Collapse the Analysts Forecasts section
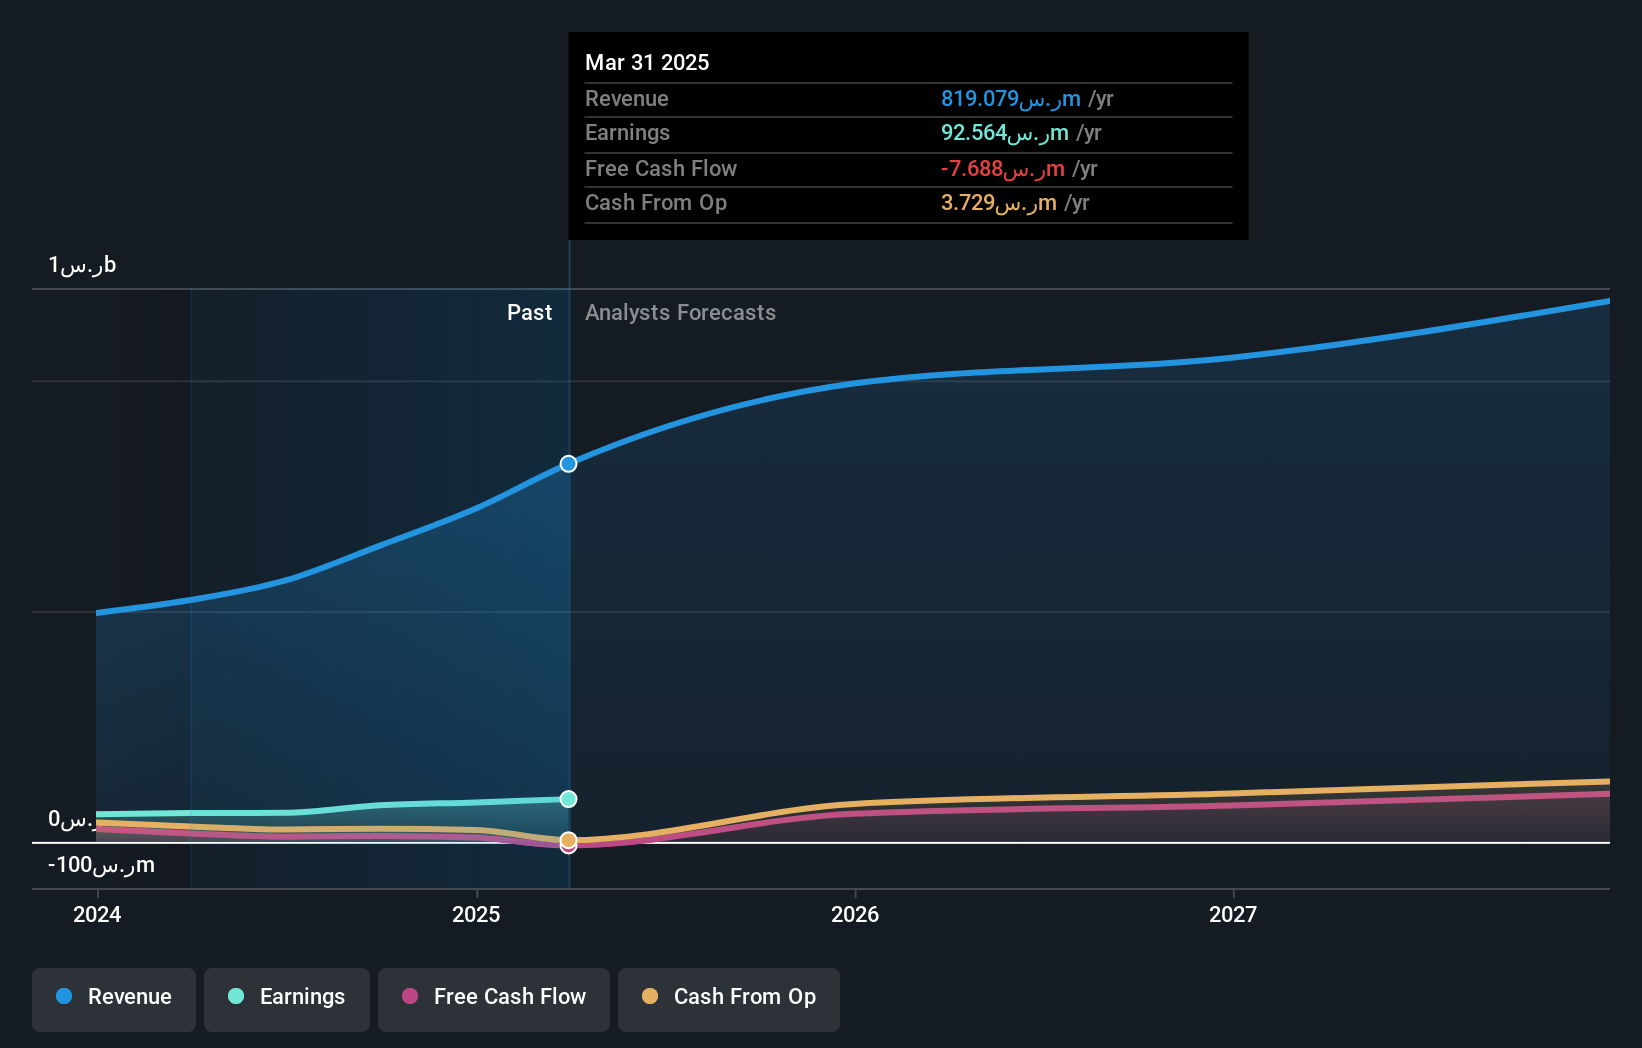 click(680, 312)
